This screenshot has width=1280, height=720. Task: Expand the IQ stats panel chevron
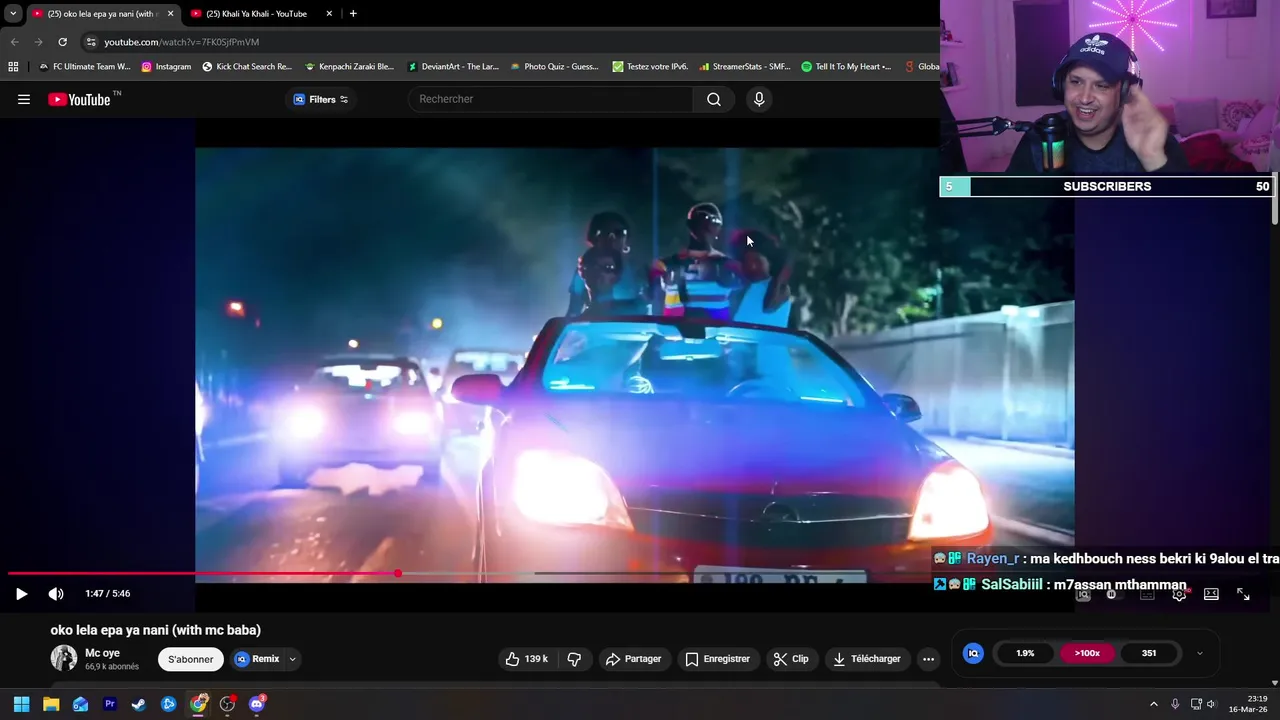click(x=1199, y=654)
